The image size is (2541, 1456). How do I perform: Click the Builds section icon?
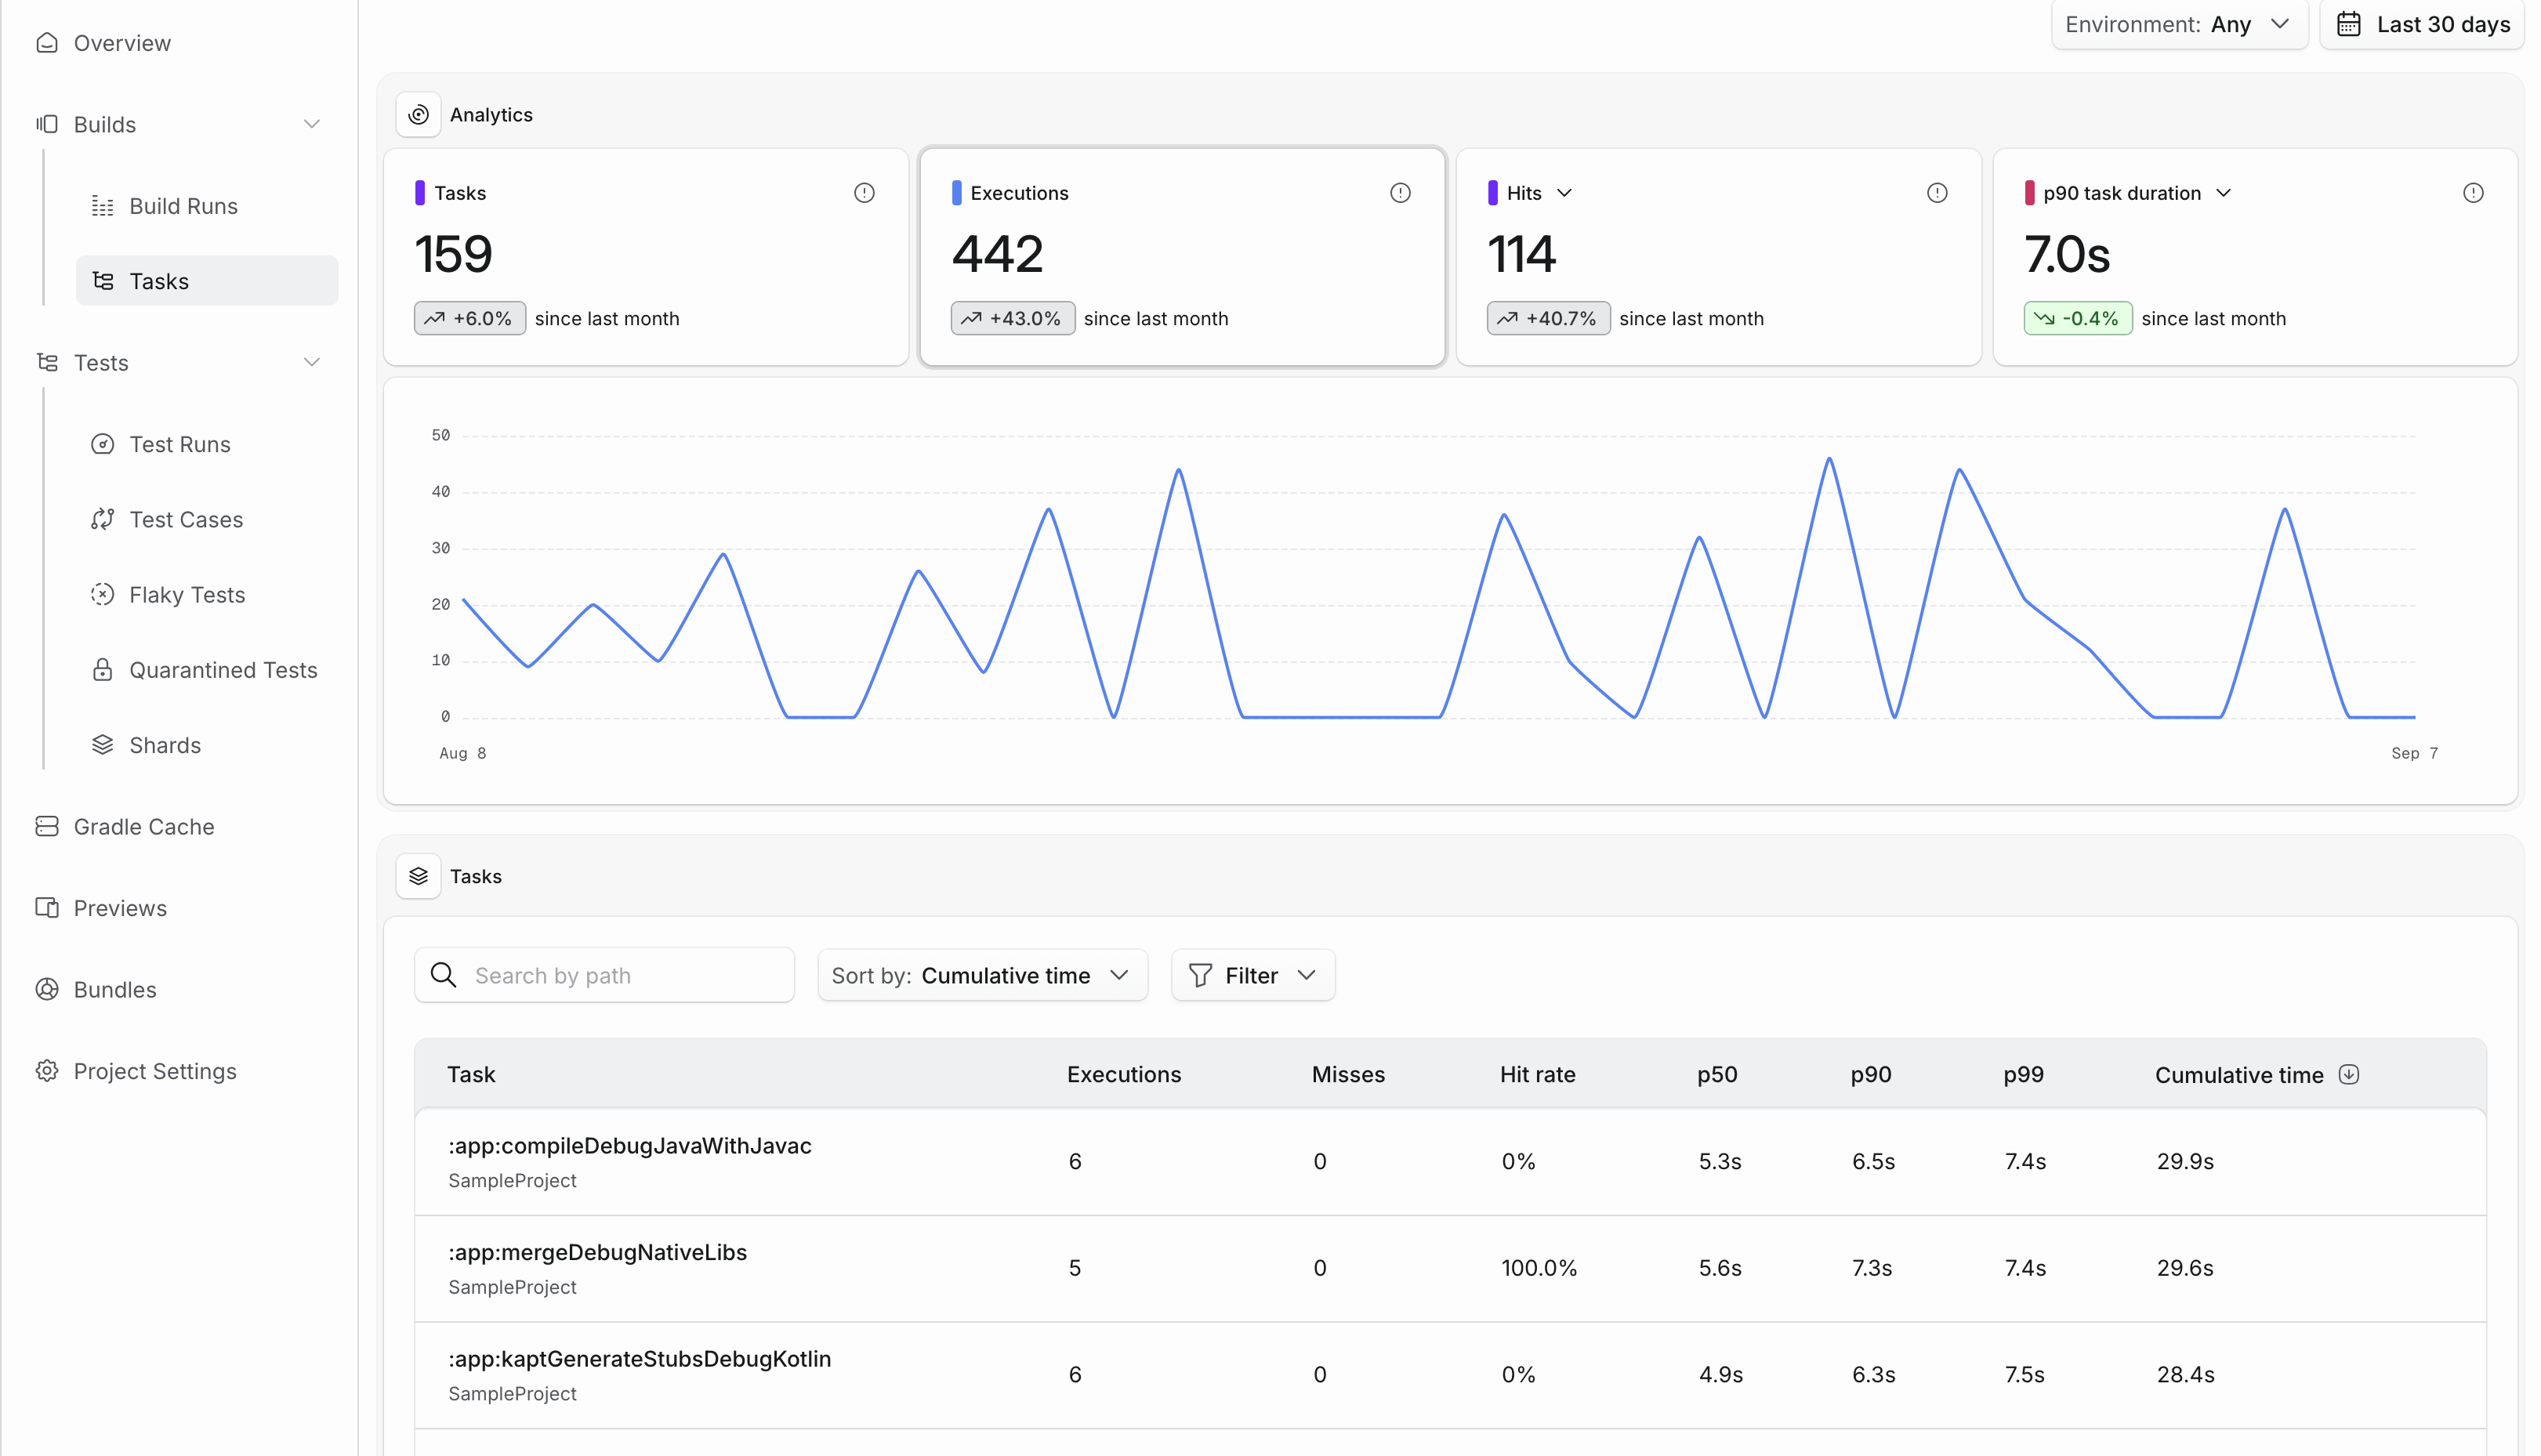coord(47,124)
